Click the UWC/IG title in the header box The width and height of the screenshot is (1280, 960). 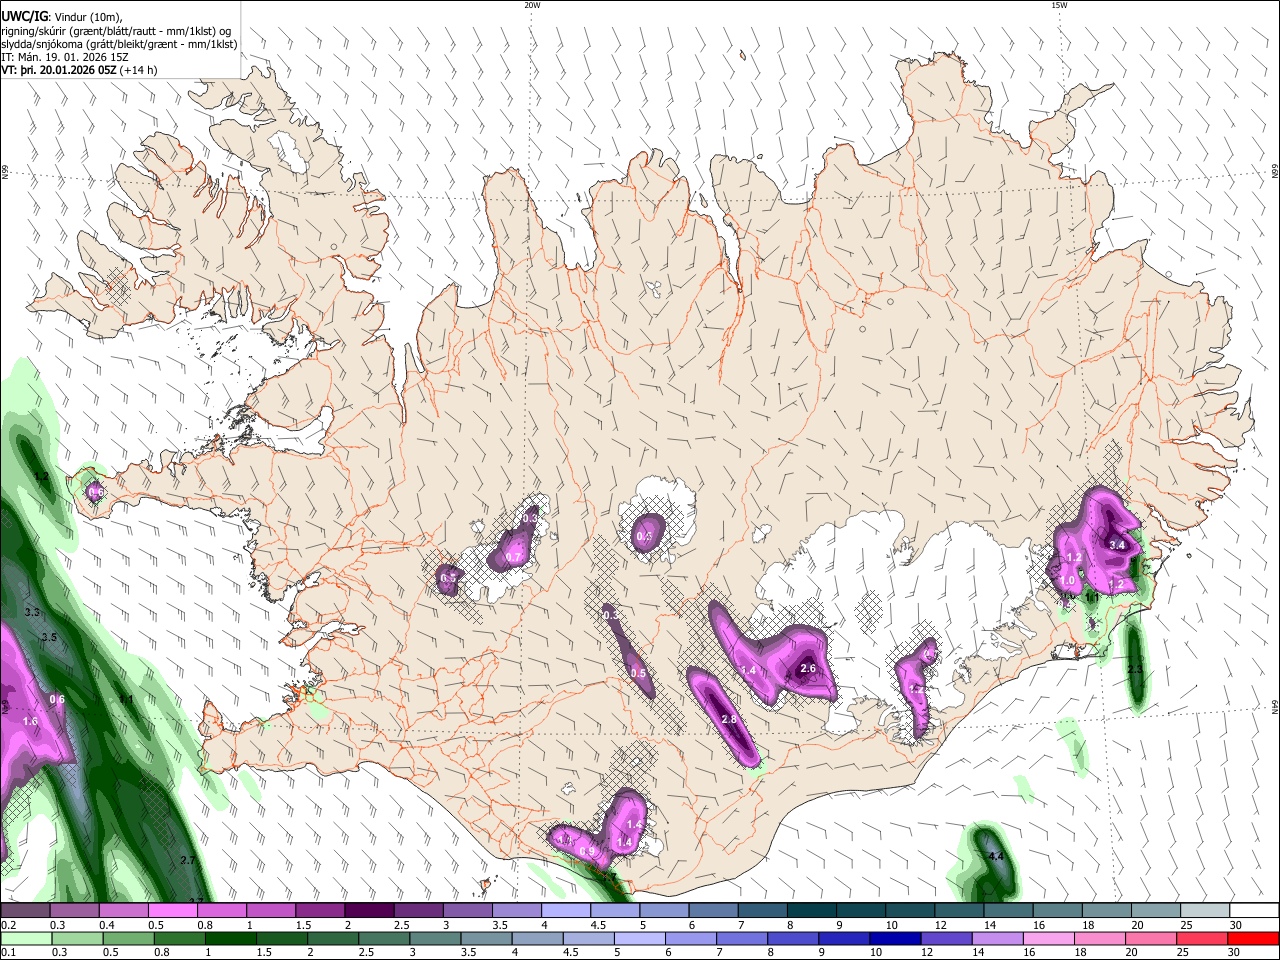pos(24,16)
